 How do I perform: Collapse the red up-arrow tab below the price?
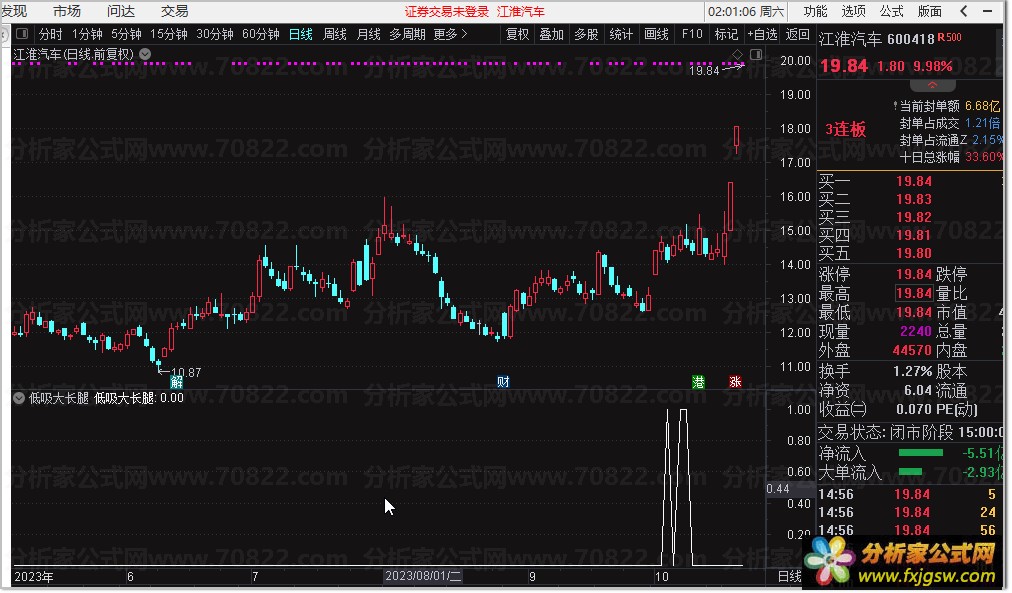pos(932,85)
